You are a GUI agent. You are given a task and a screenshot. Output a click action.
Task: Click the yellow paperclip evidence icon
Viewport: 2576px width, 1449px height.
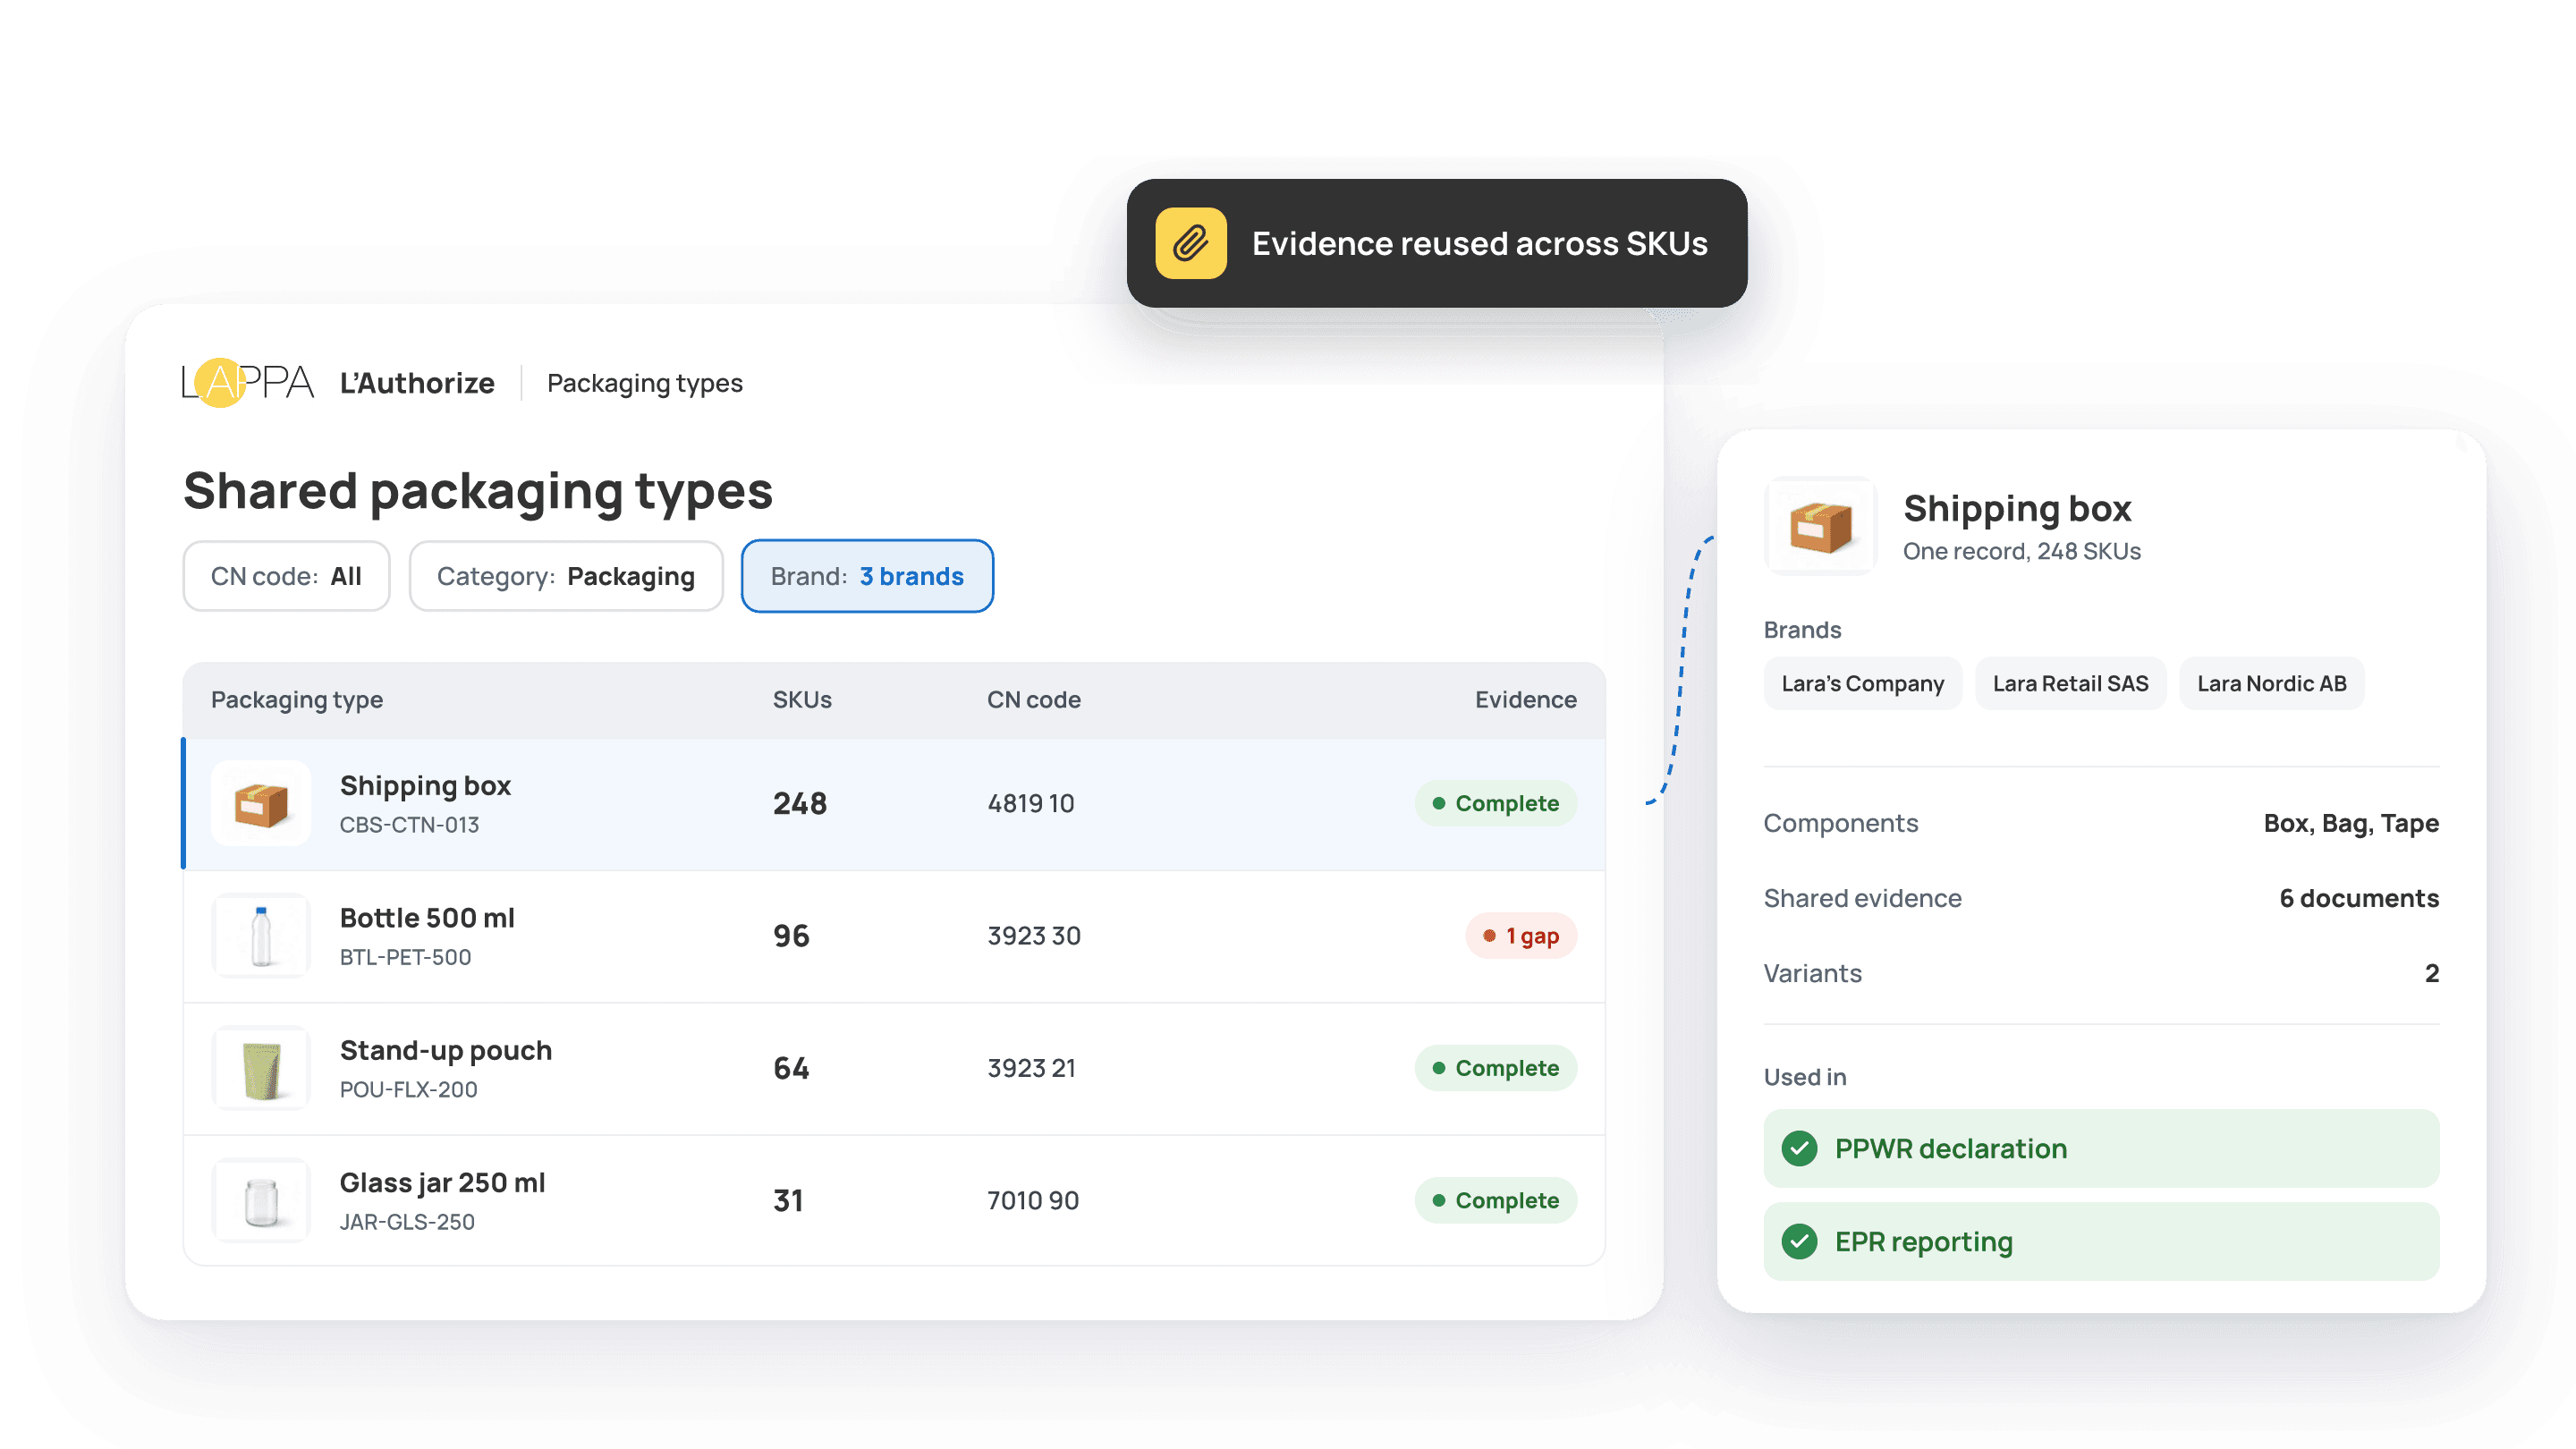pos(1190,243)
